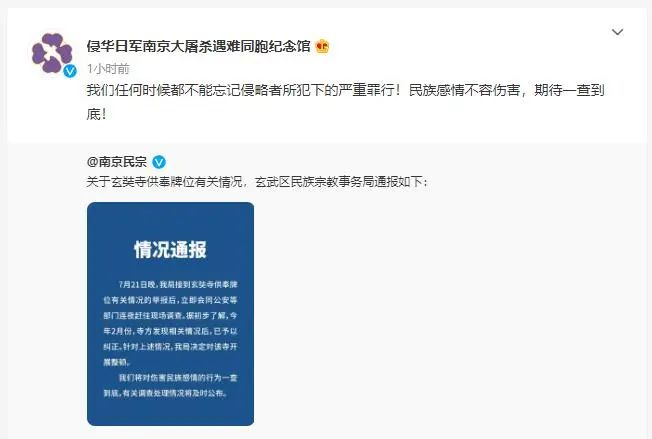Click the 情况通报 heading inside the image
Screen dimensions: 652x439
click(170, 250)
